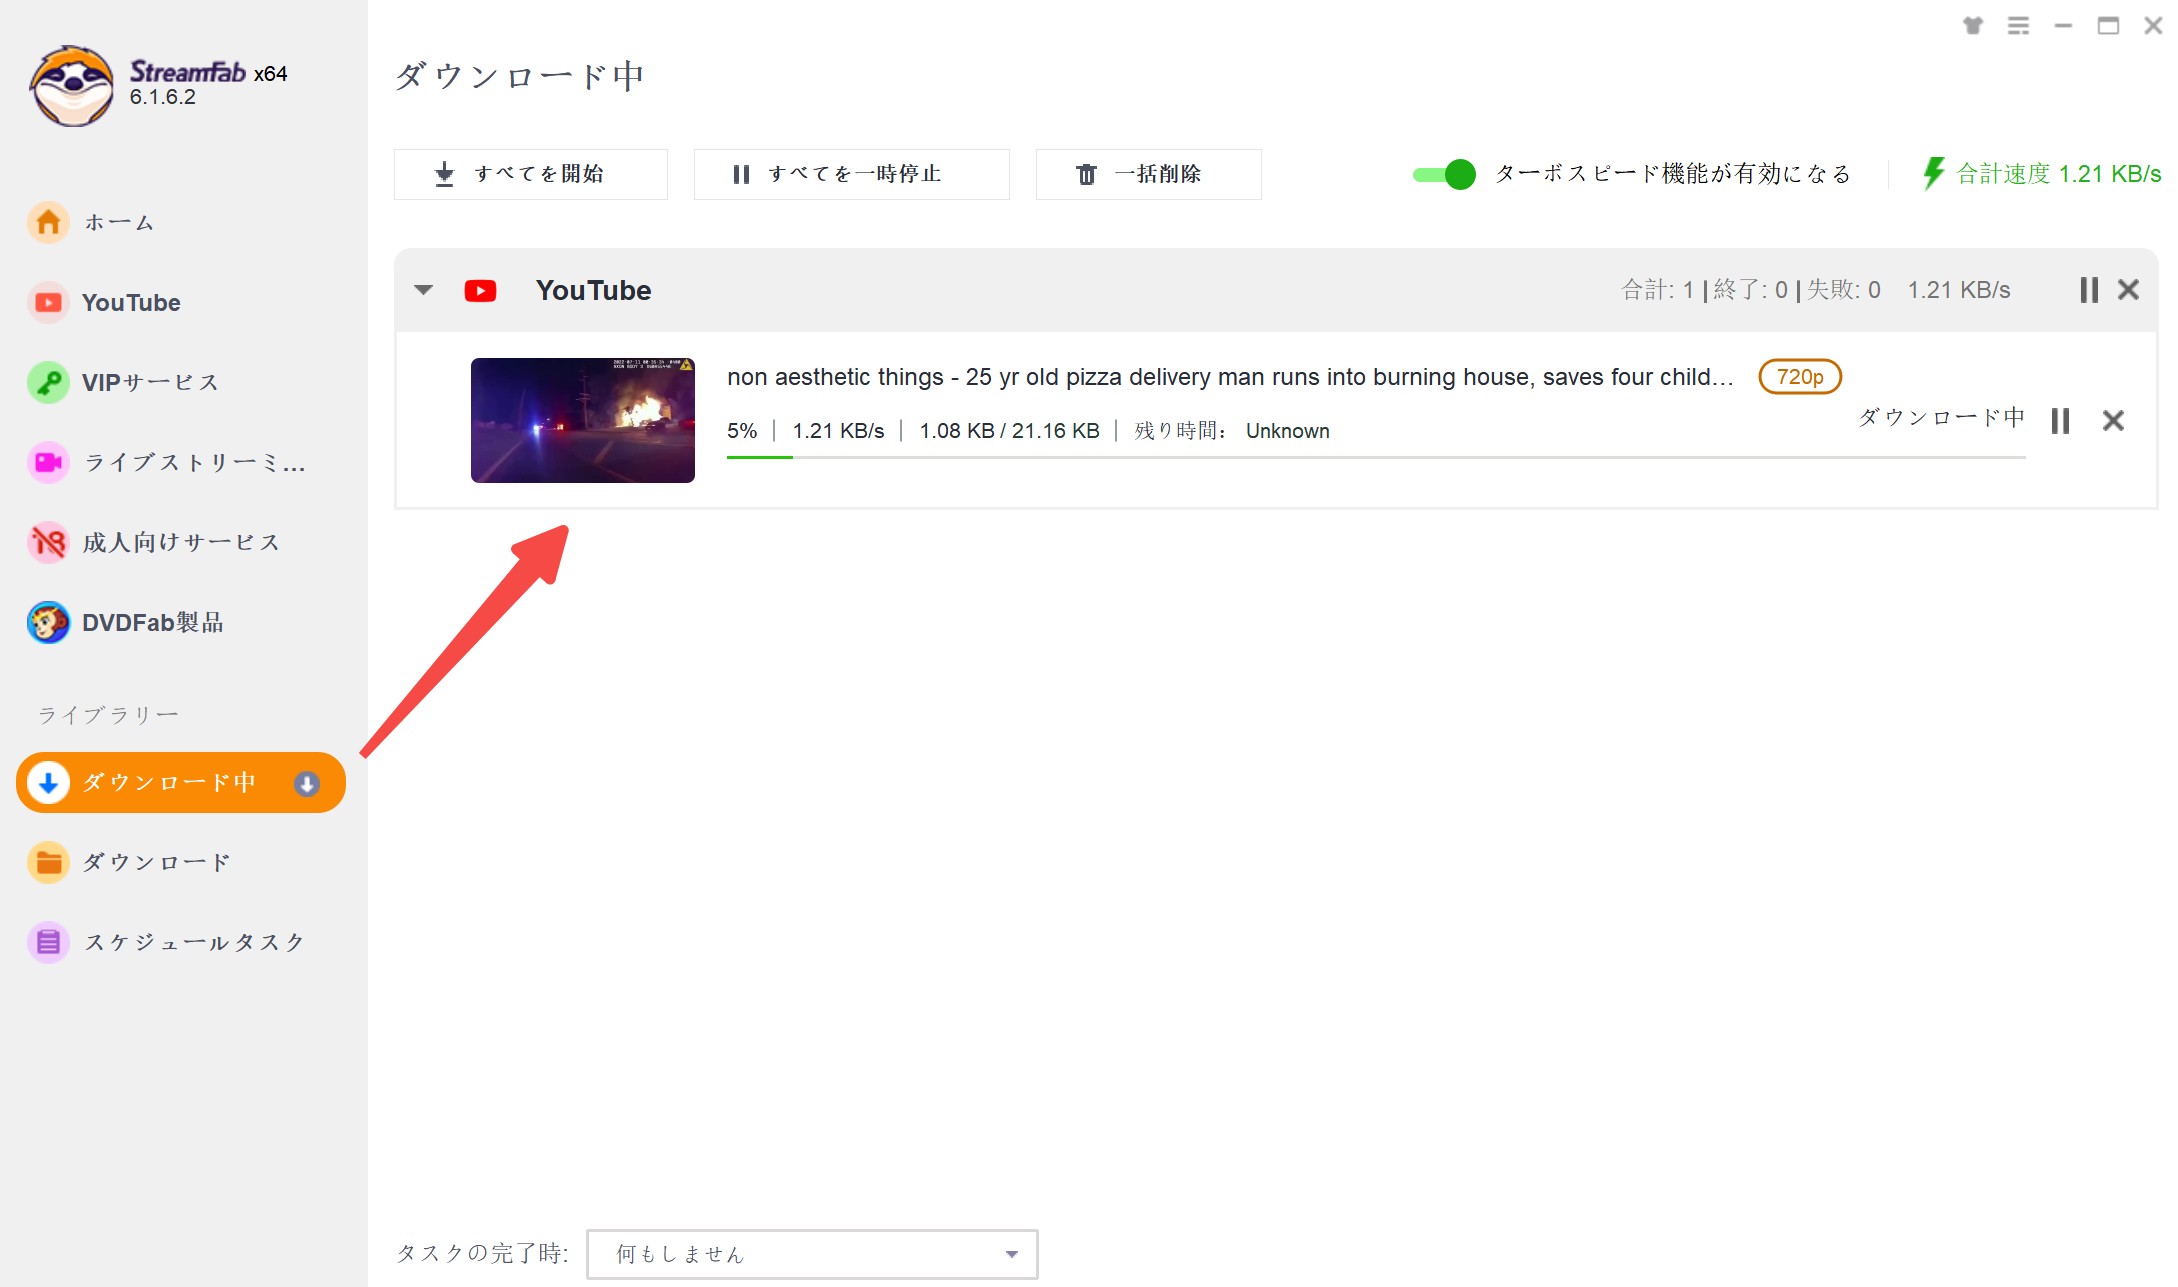Open the skin/theme shirt icon
The image size is (2178, 1287).
pyautogui.click(x=1972, y=26)
